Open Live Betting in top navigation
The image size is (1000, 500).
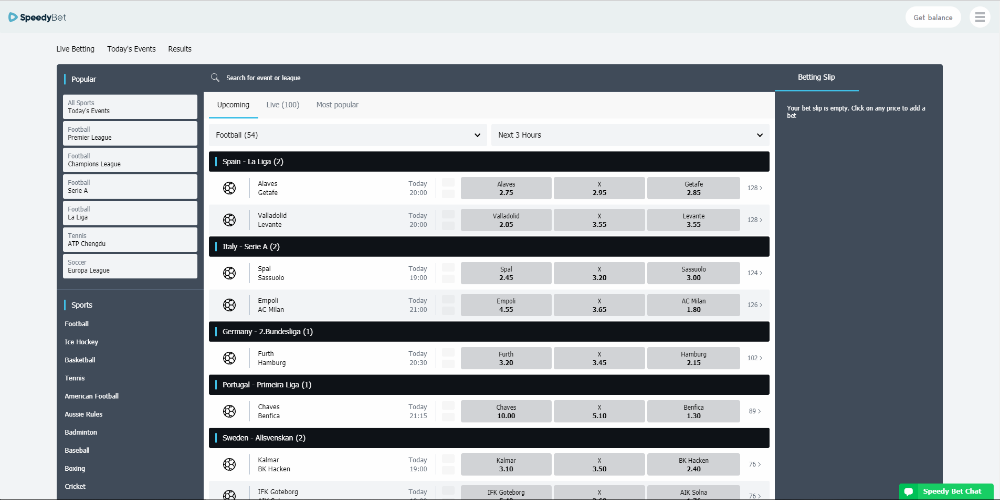(x=75, y=49)
